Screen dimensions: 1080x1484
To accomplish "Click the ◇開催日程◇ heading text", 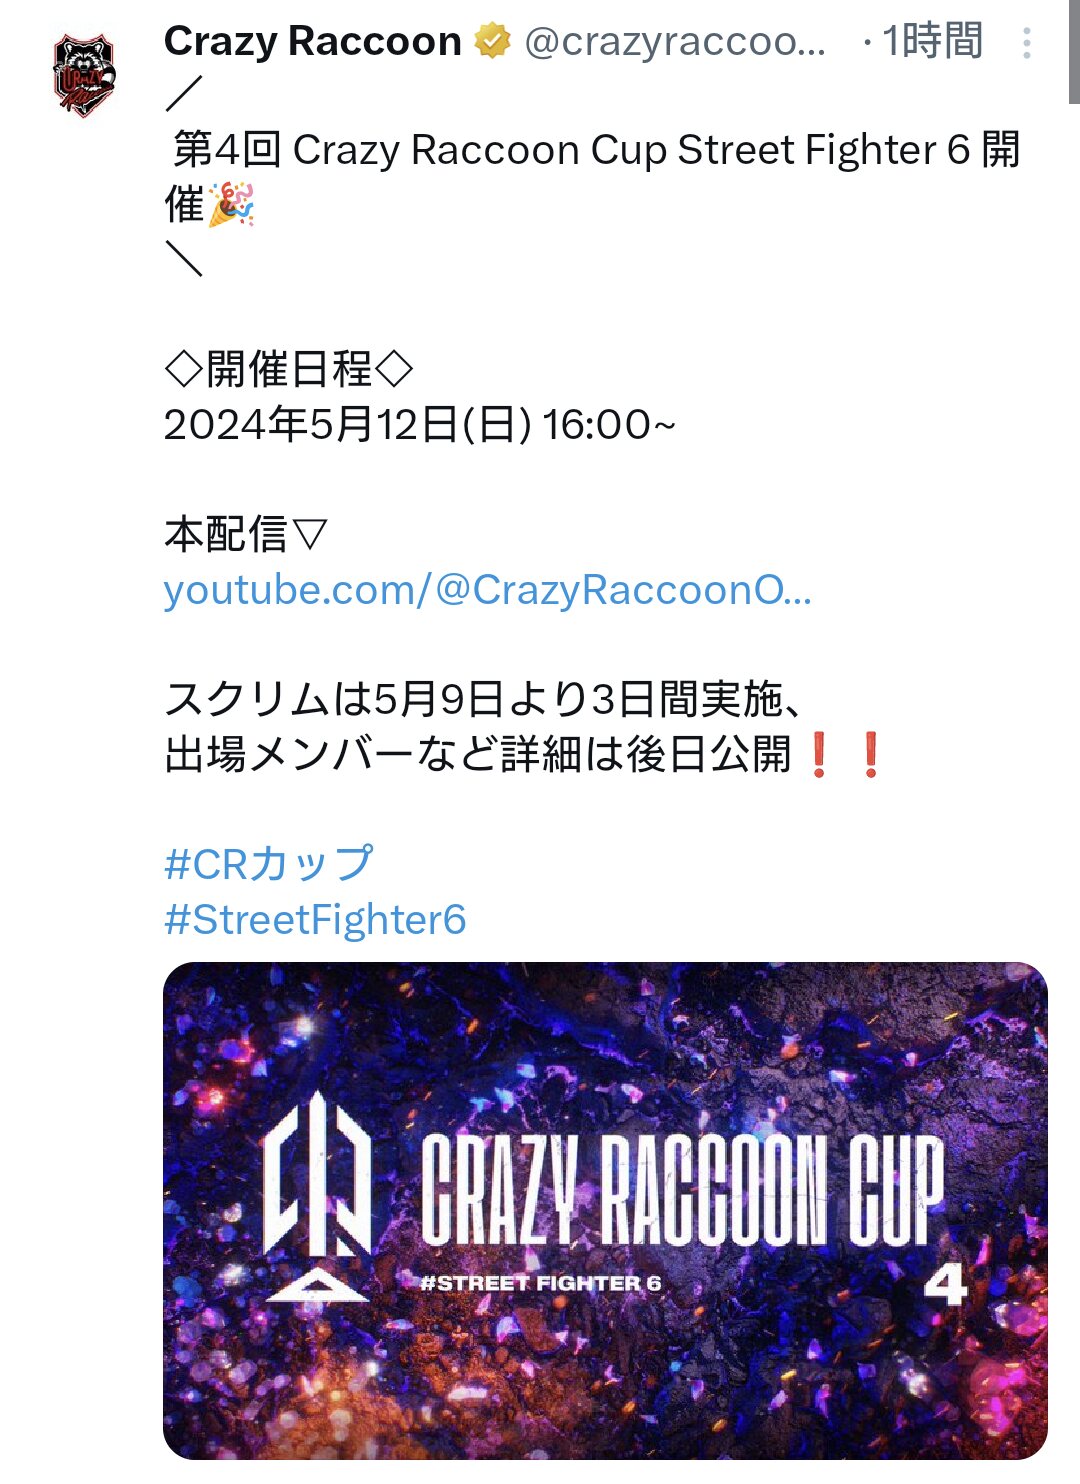I will (288, 369).
